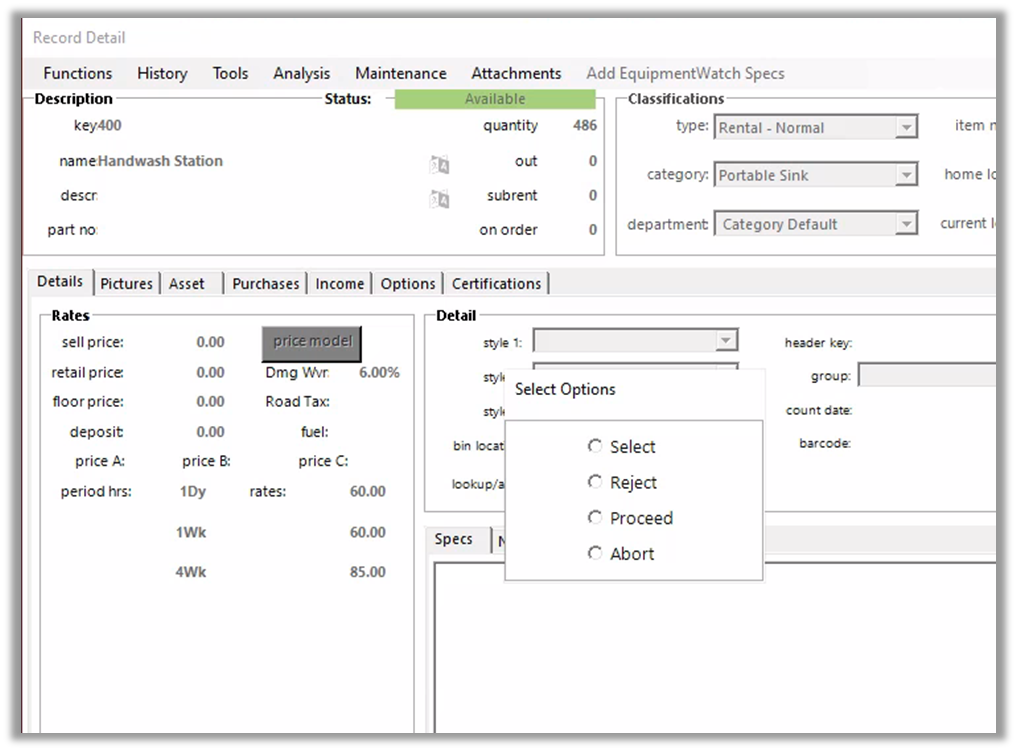The width and height of the screenshot is (1017, 751).
Task: Click the translate icon beside the name field
Action: coord(439,165)
